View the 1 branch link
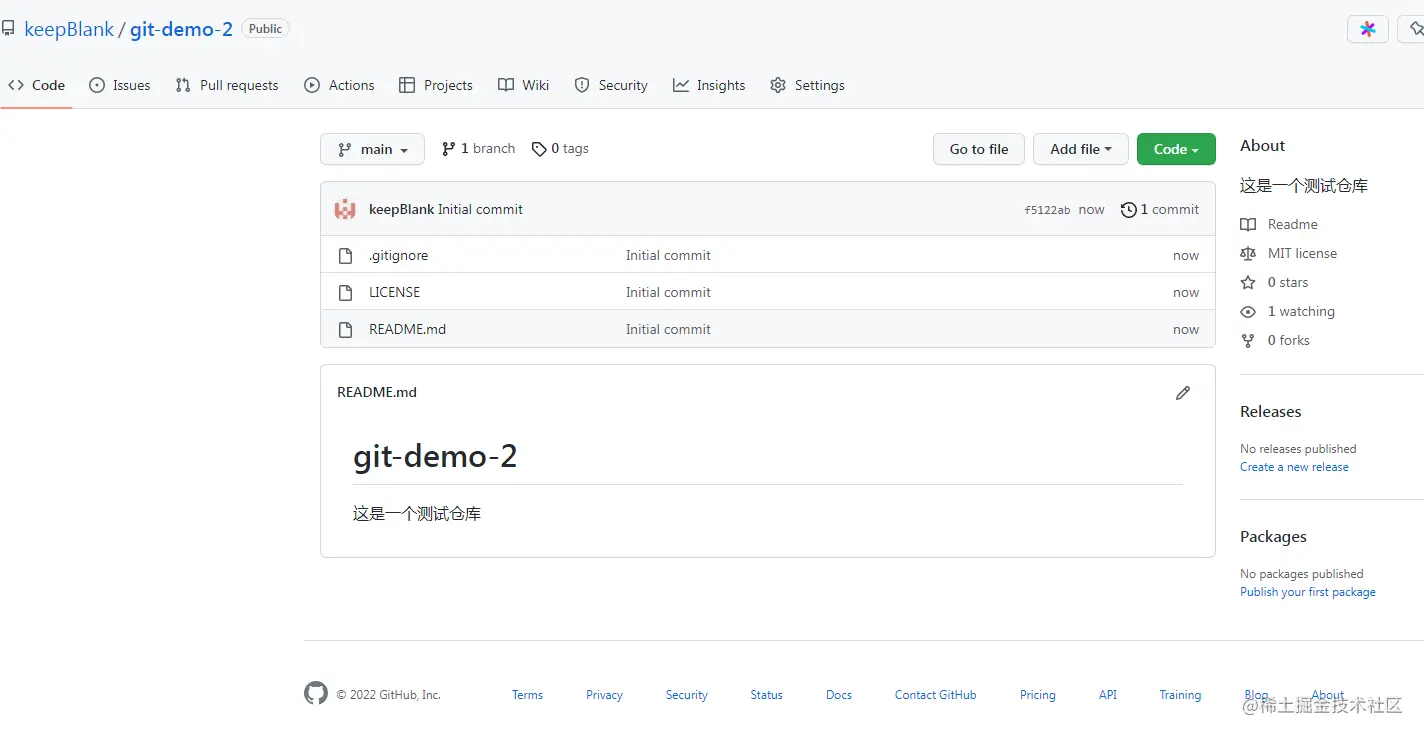This screenshot has height=737, width=1424. (478, 149)
